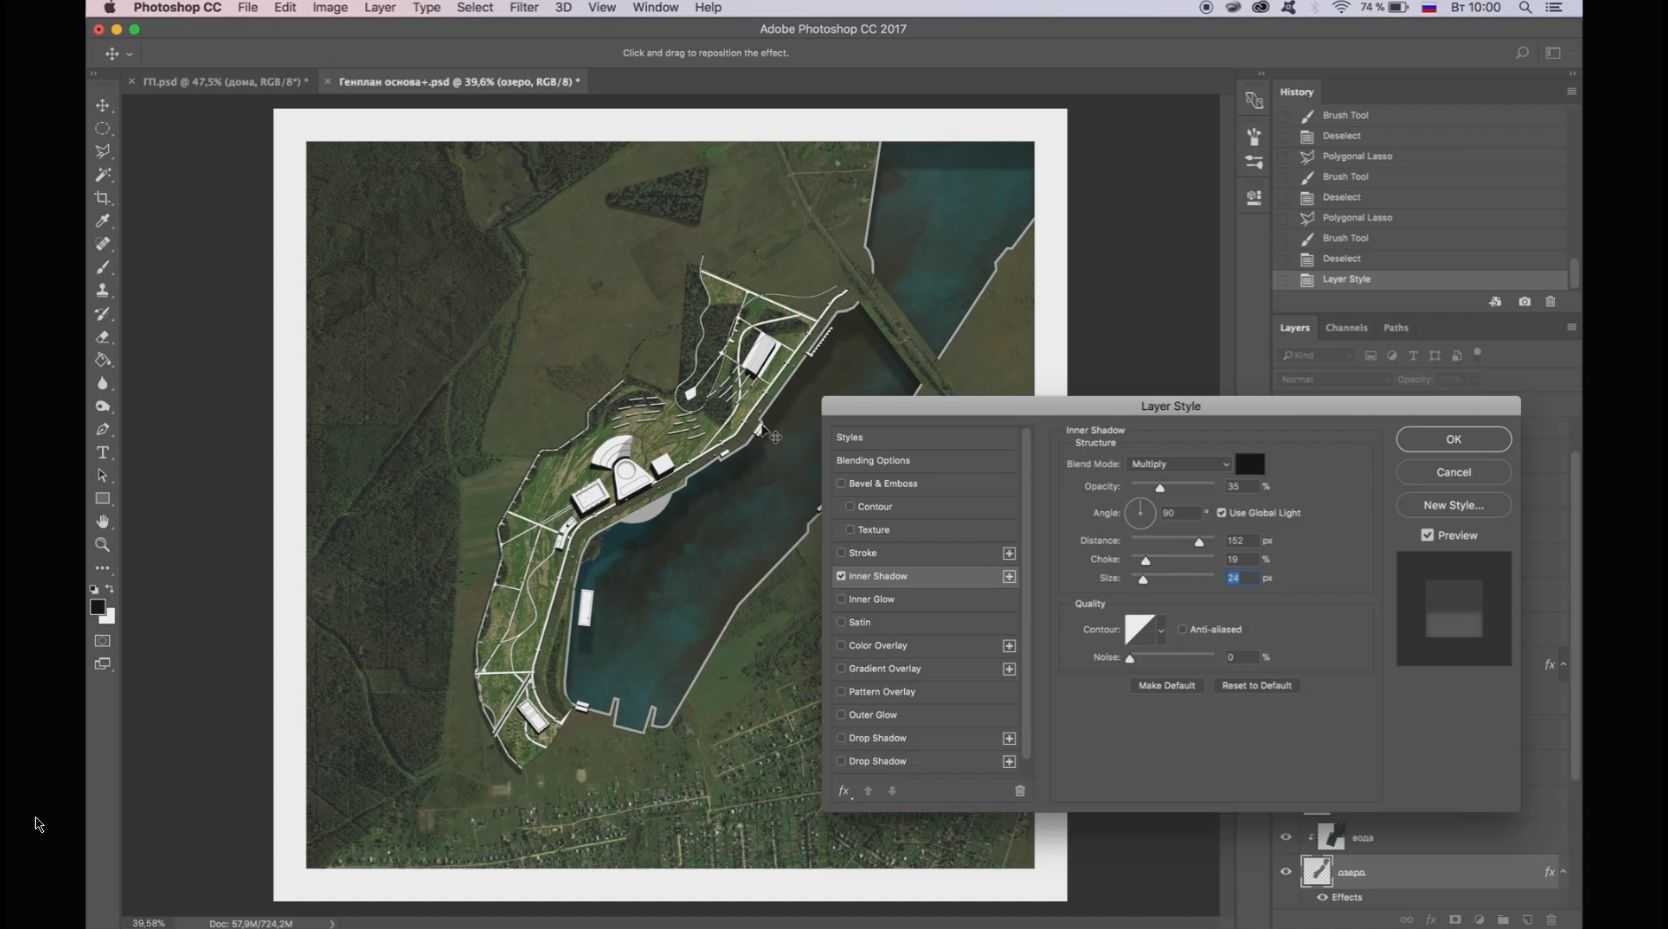
Task: Open the Image menu
Action: coord(330,7)
